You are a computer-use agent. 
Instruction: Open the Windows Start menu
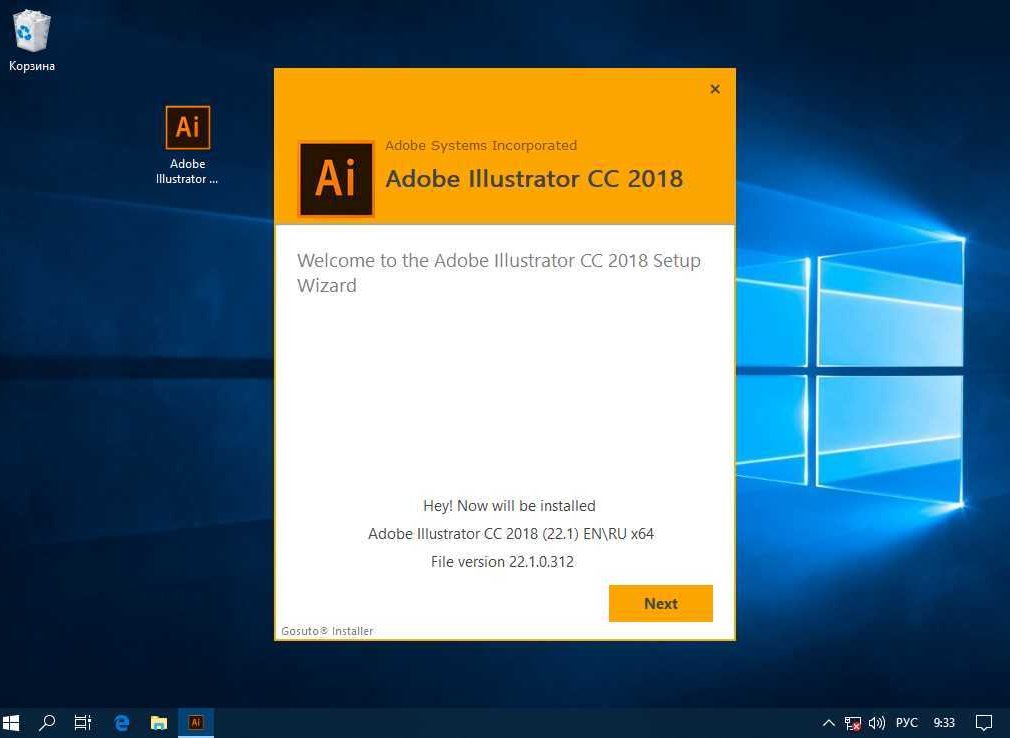coord(12,723)
